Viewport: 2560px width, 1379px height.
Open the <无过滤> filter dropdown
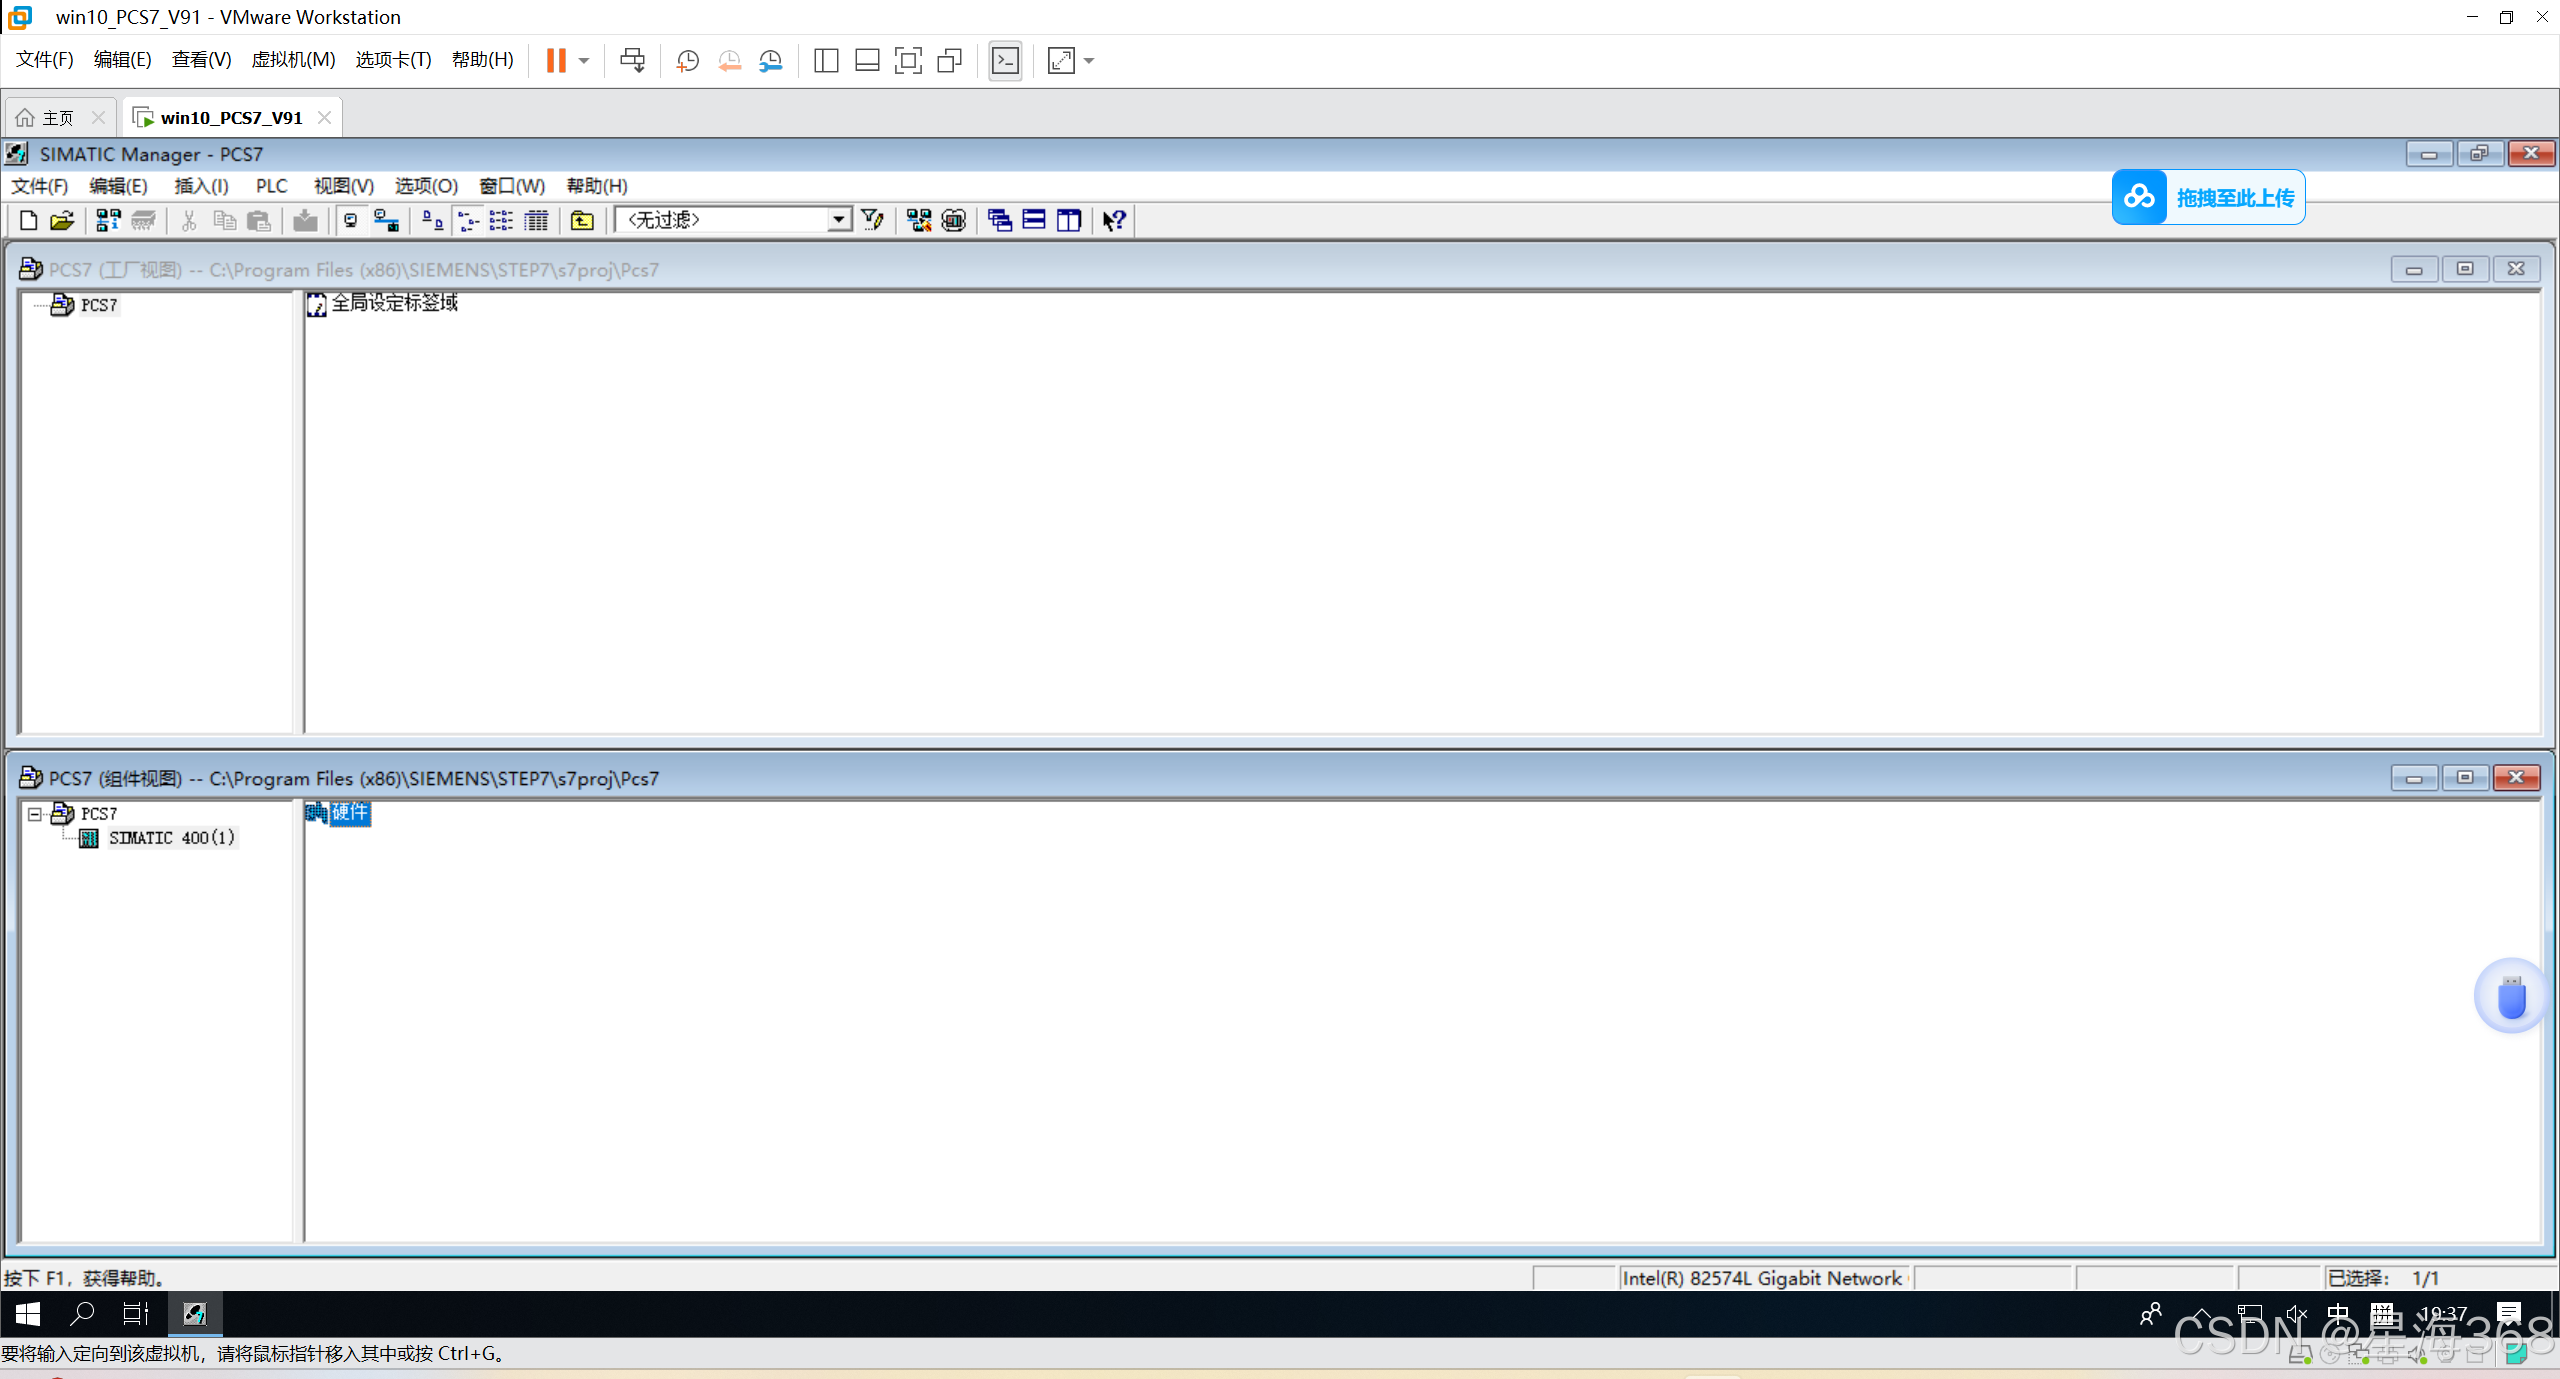[x=839, y=220]
